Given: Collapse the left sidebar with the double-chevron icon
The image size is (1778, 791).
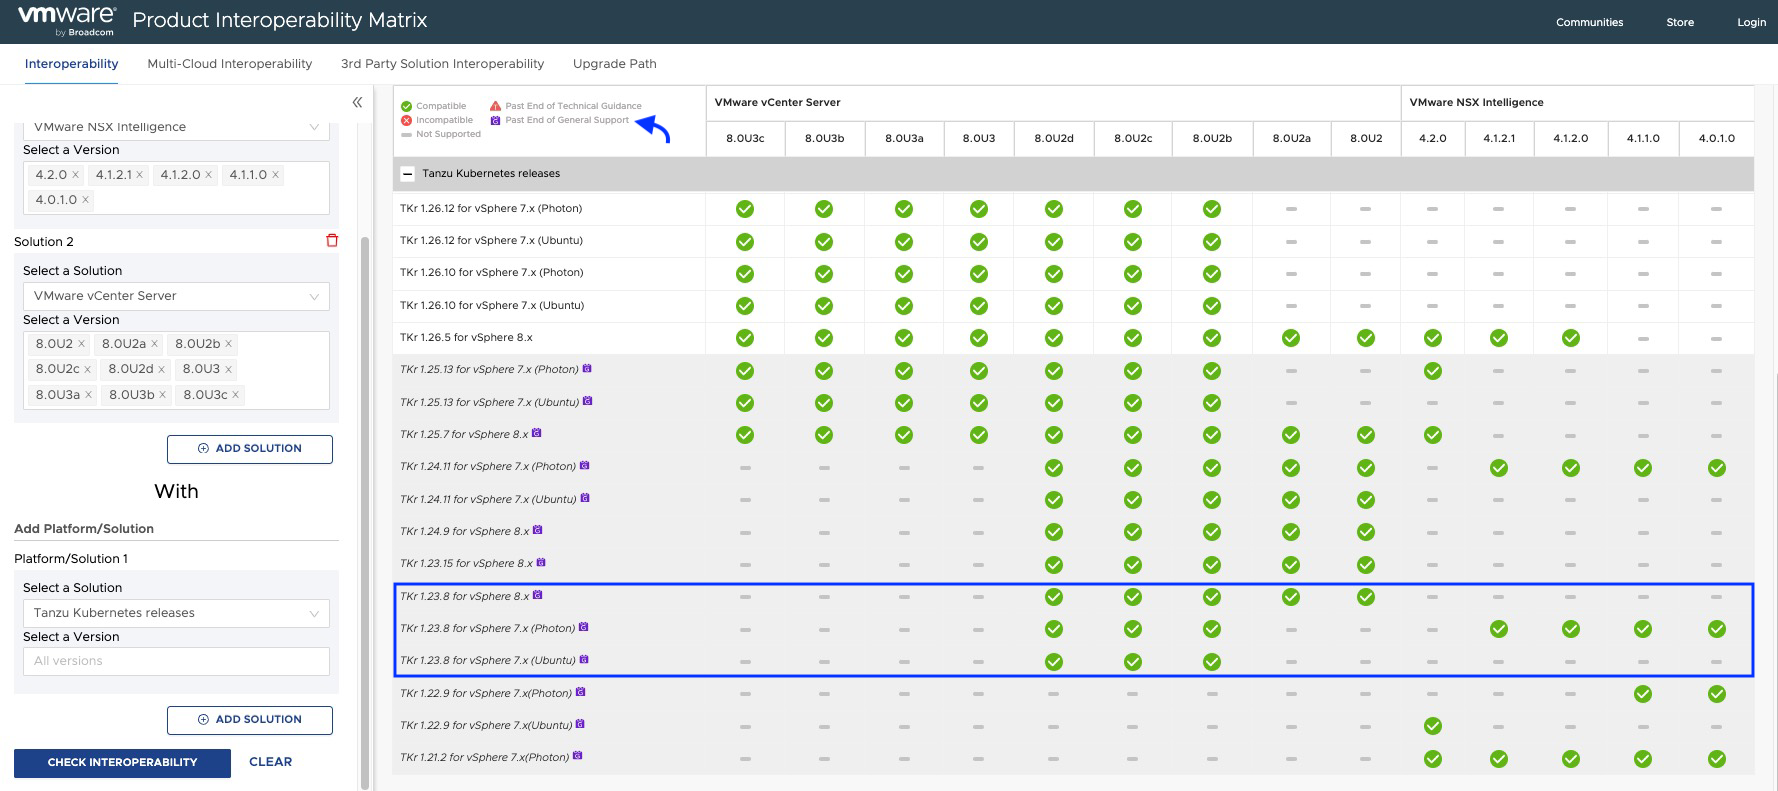Looking at the screenshot, I should pos(357,102).
